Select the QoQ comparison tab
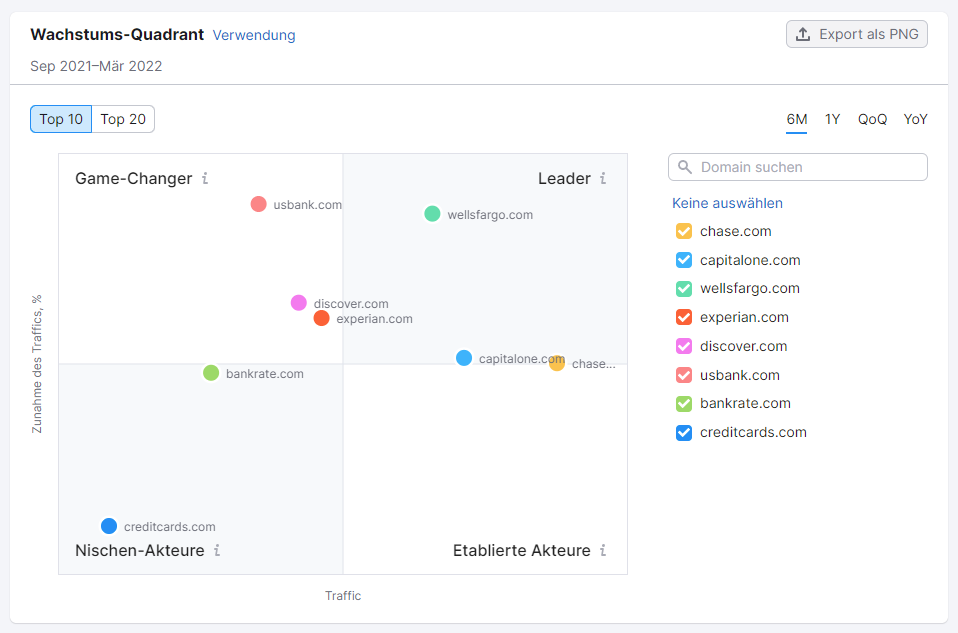 [872, 119]
